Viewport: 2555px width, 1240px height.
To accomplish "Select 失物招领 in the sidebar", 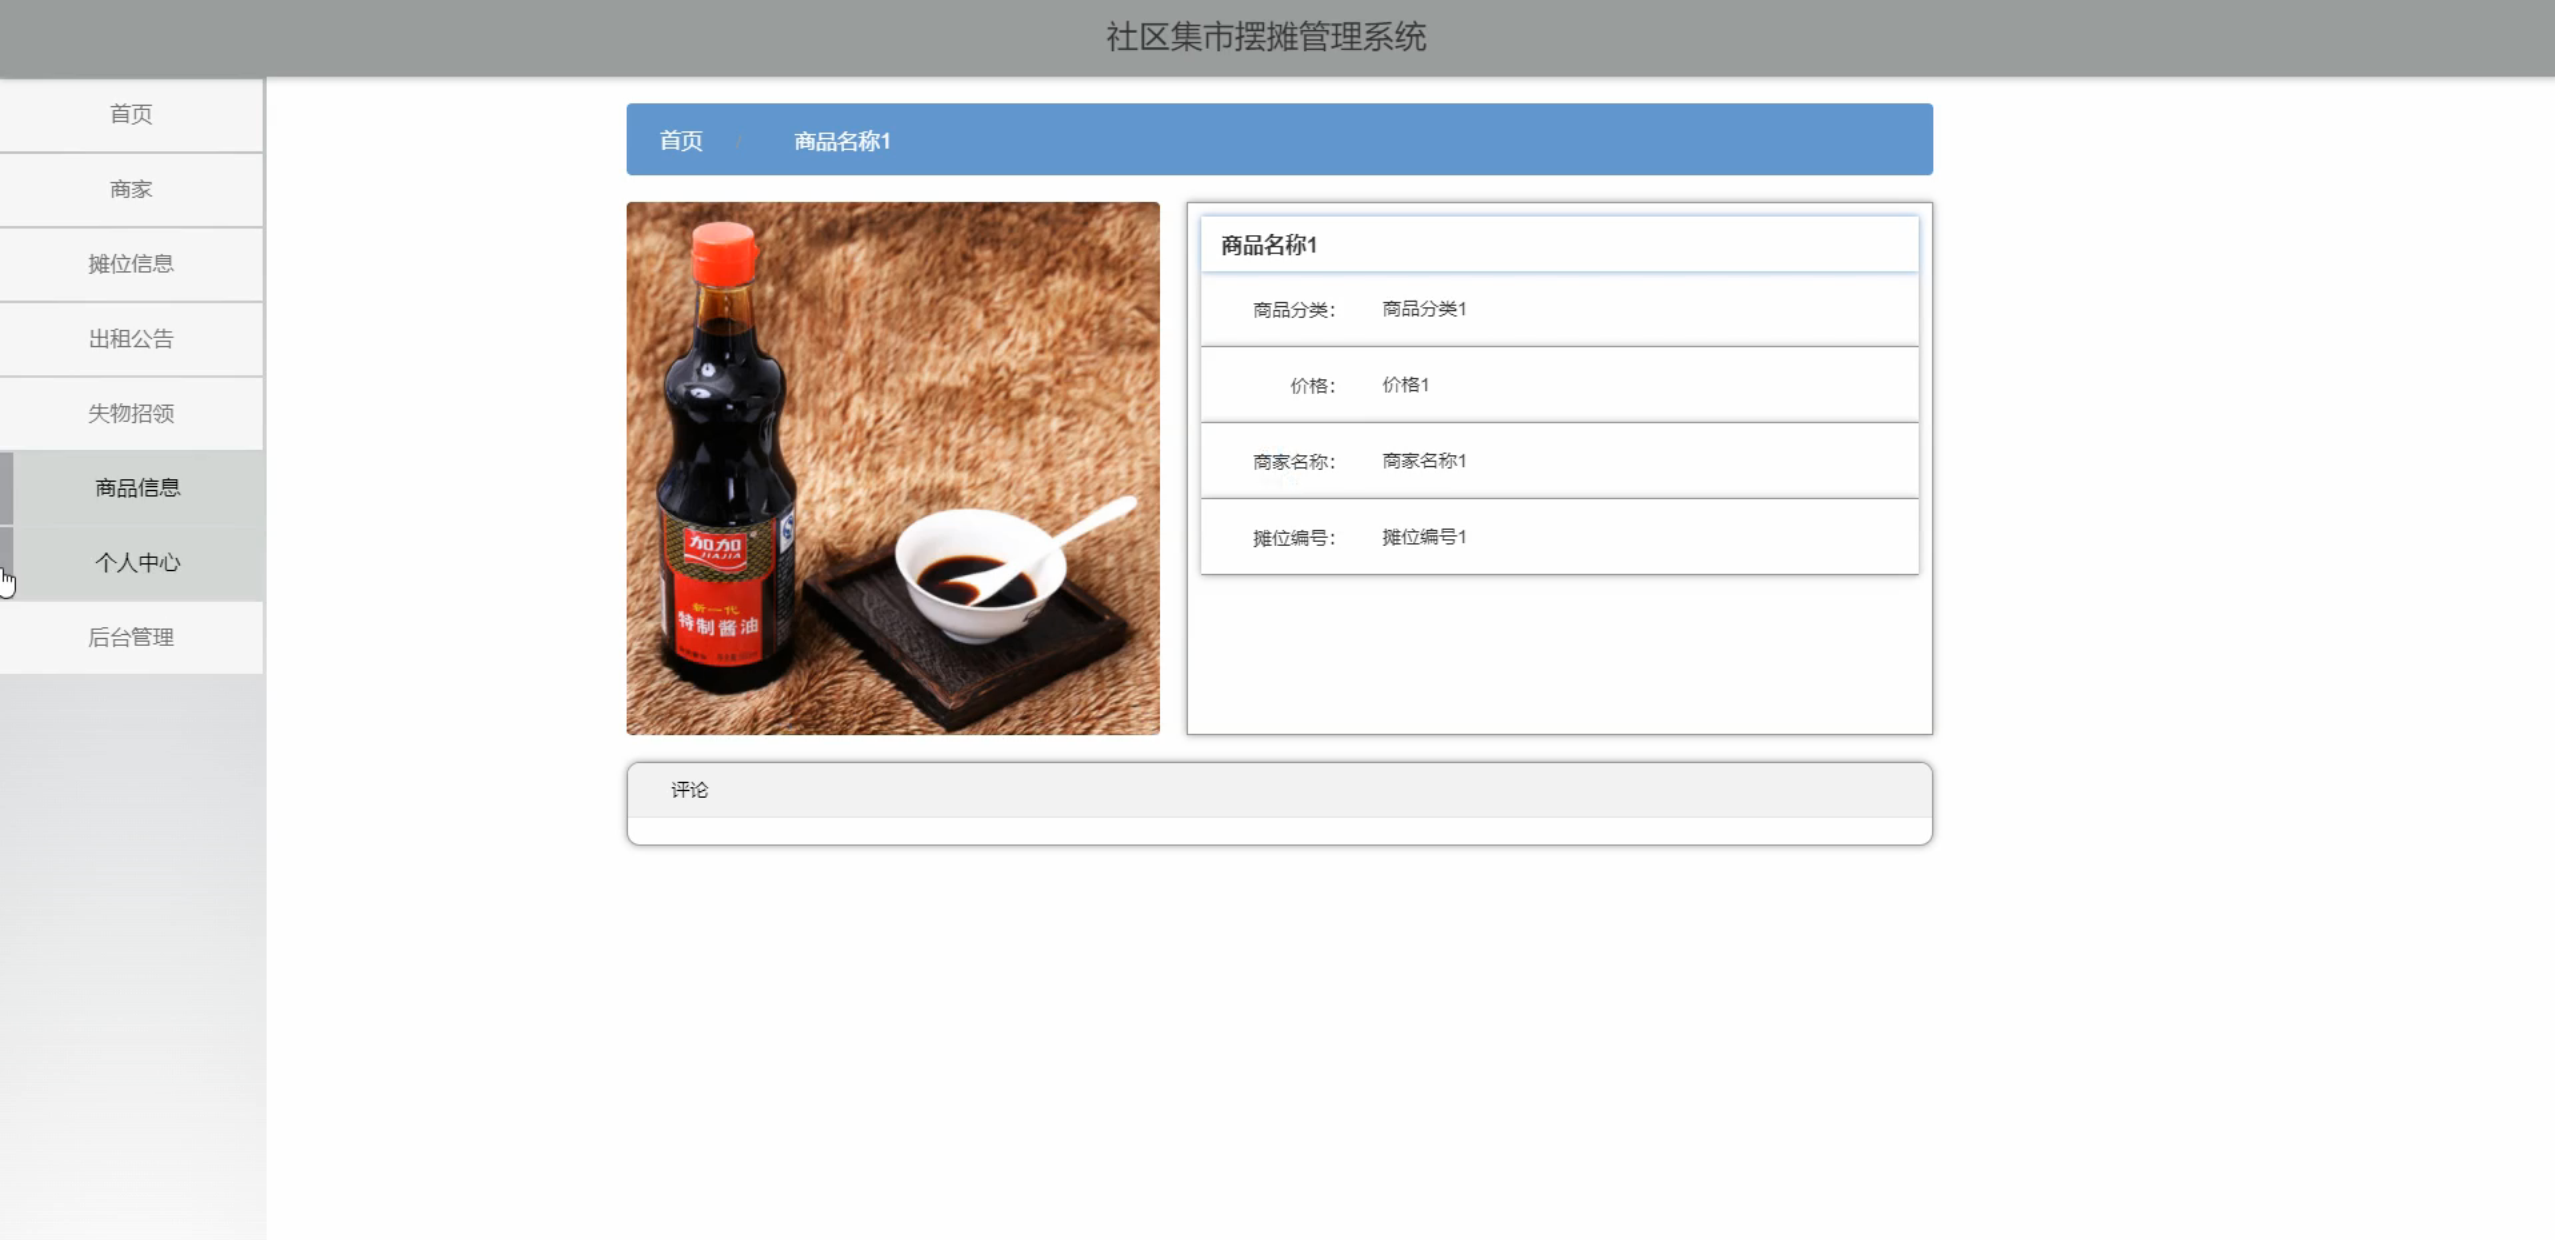I will click(x=131, y=413).
